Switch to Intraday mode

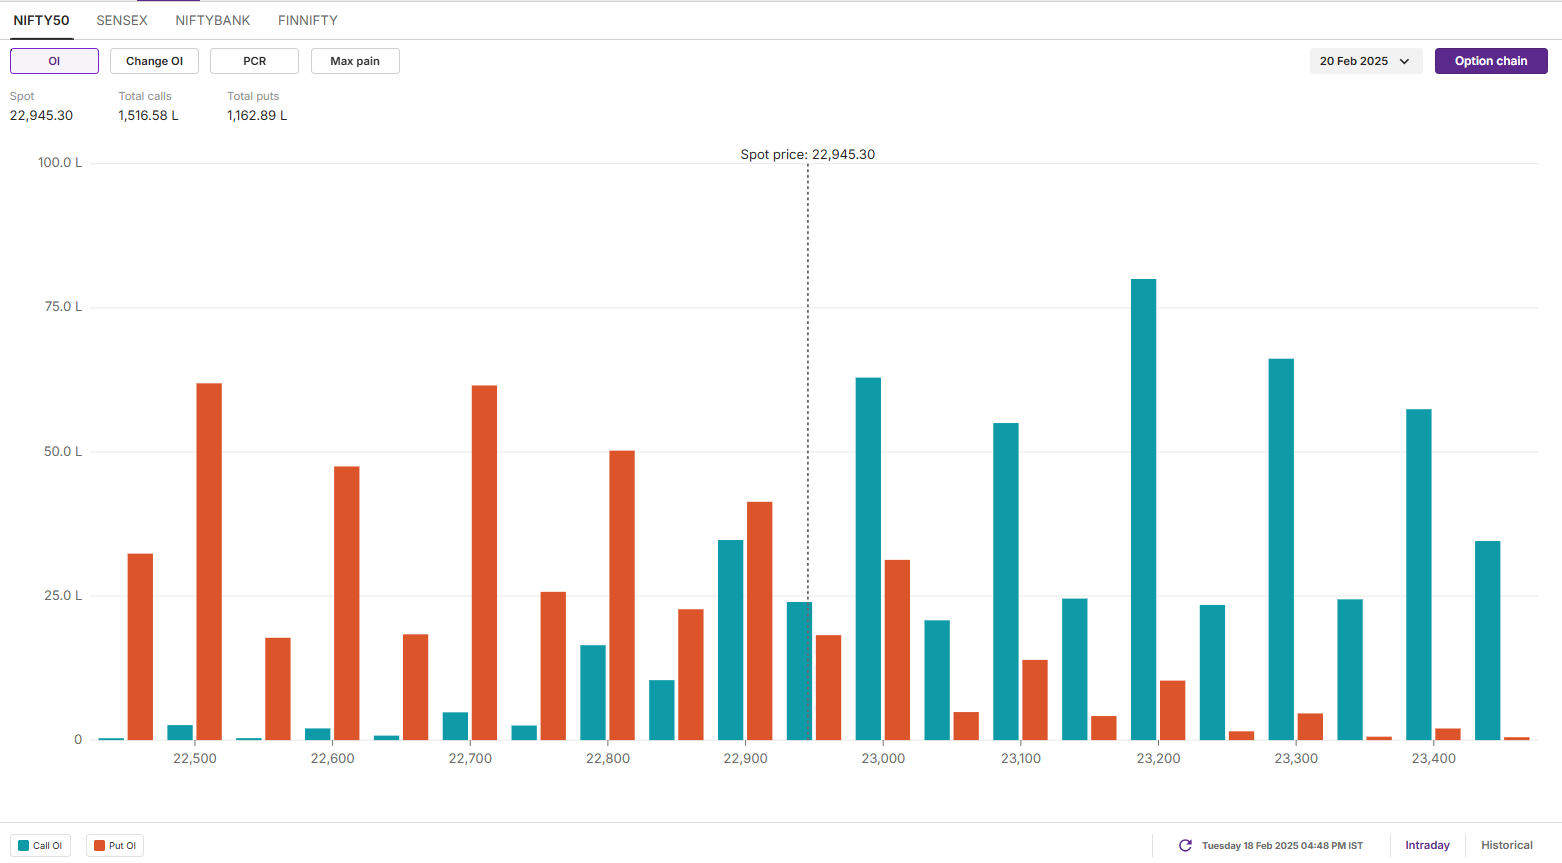pyautogui.click(x=1427, y=845)
